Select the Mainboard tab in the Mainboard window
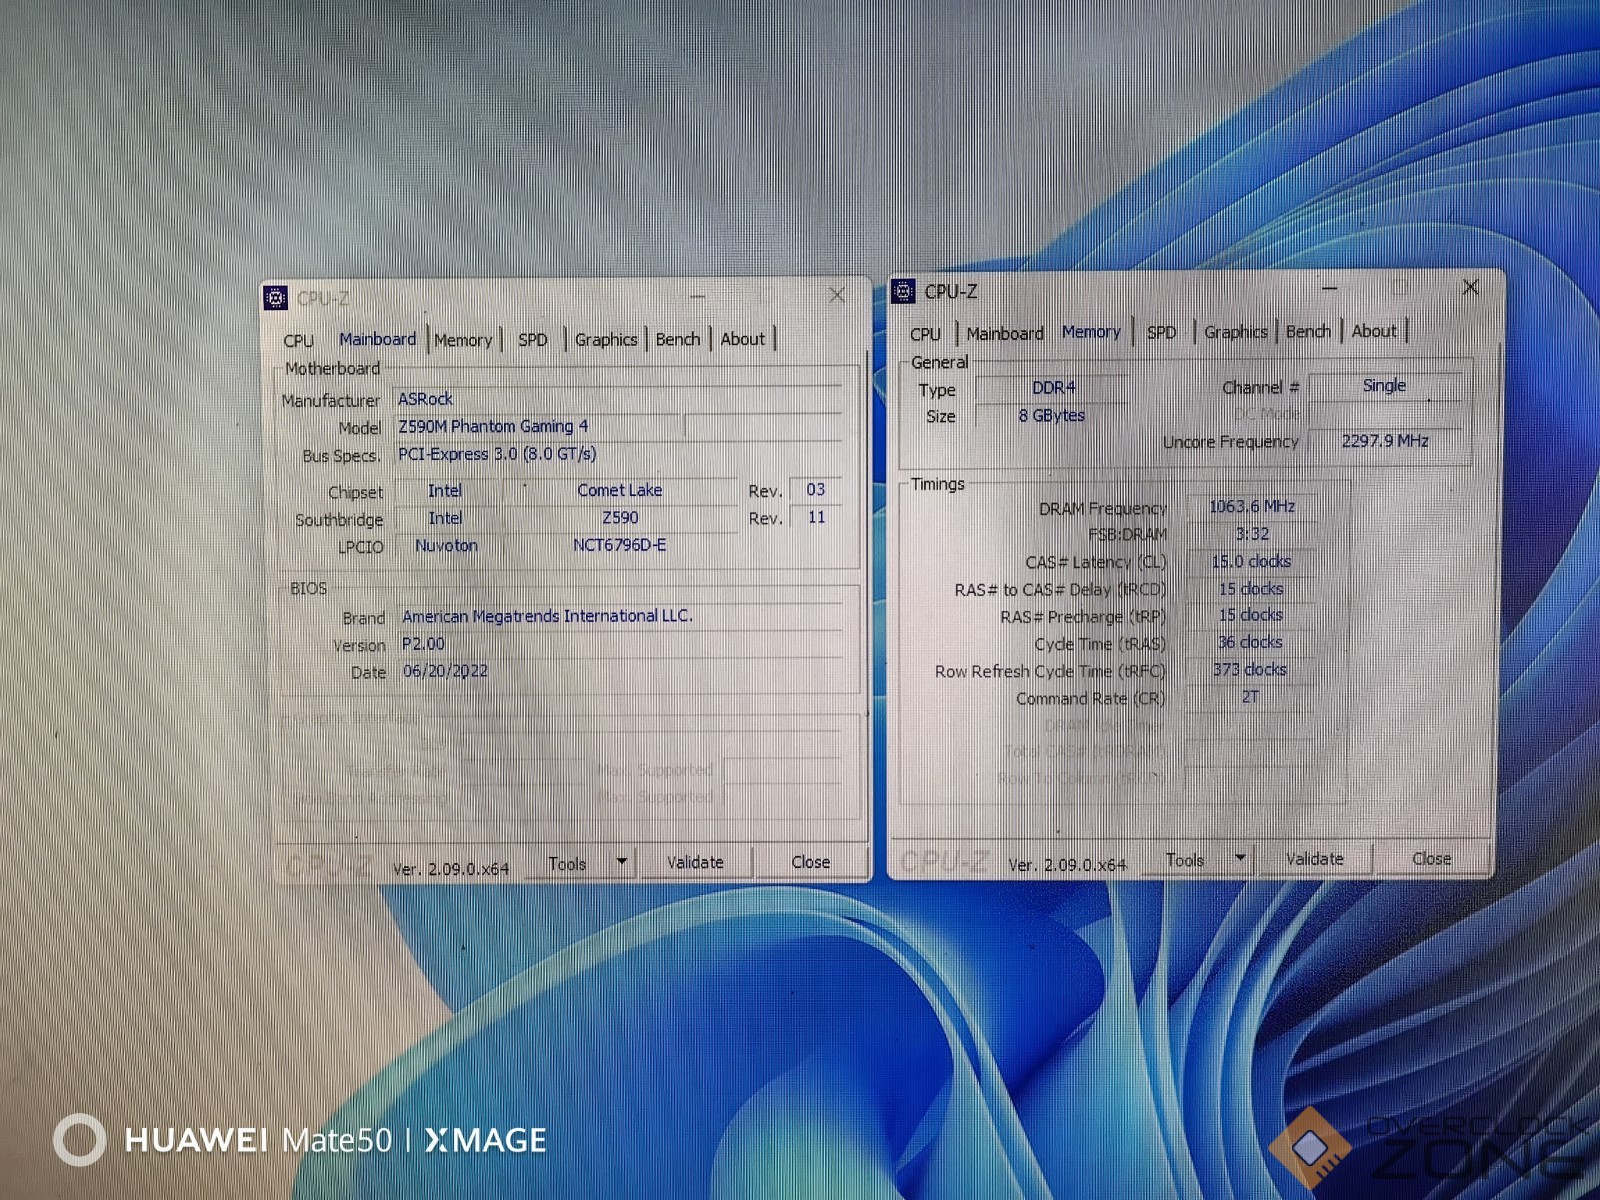Image resolution: width=1600 pixels, height=1200 pixels. tap(377, 339)
